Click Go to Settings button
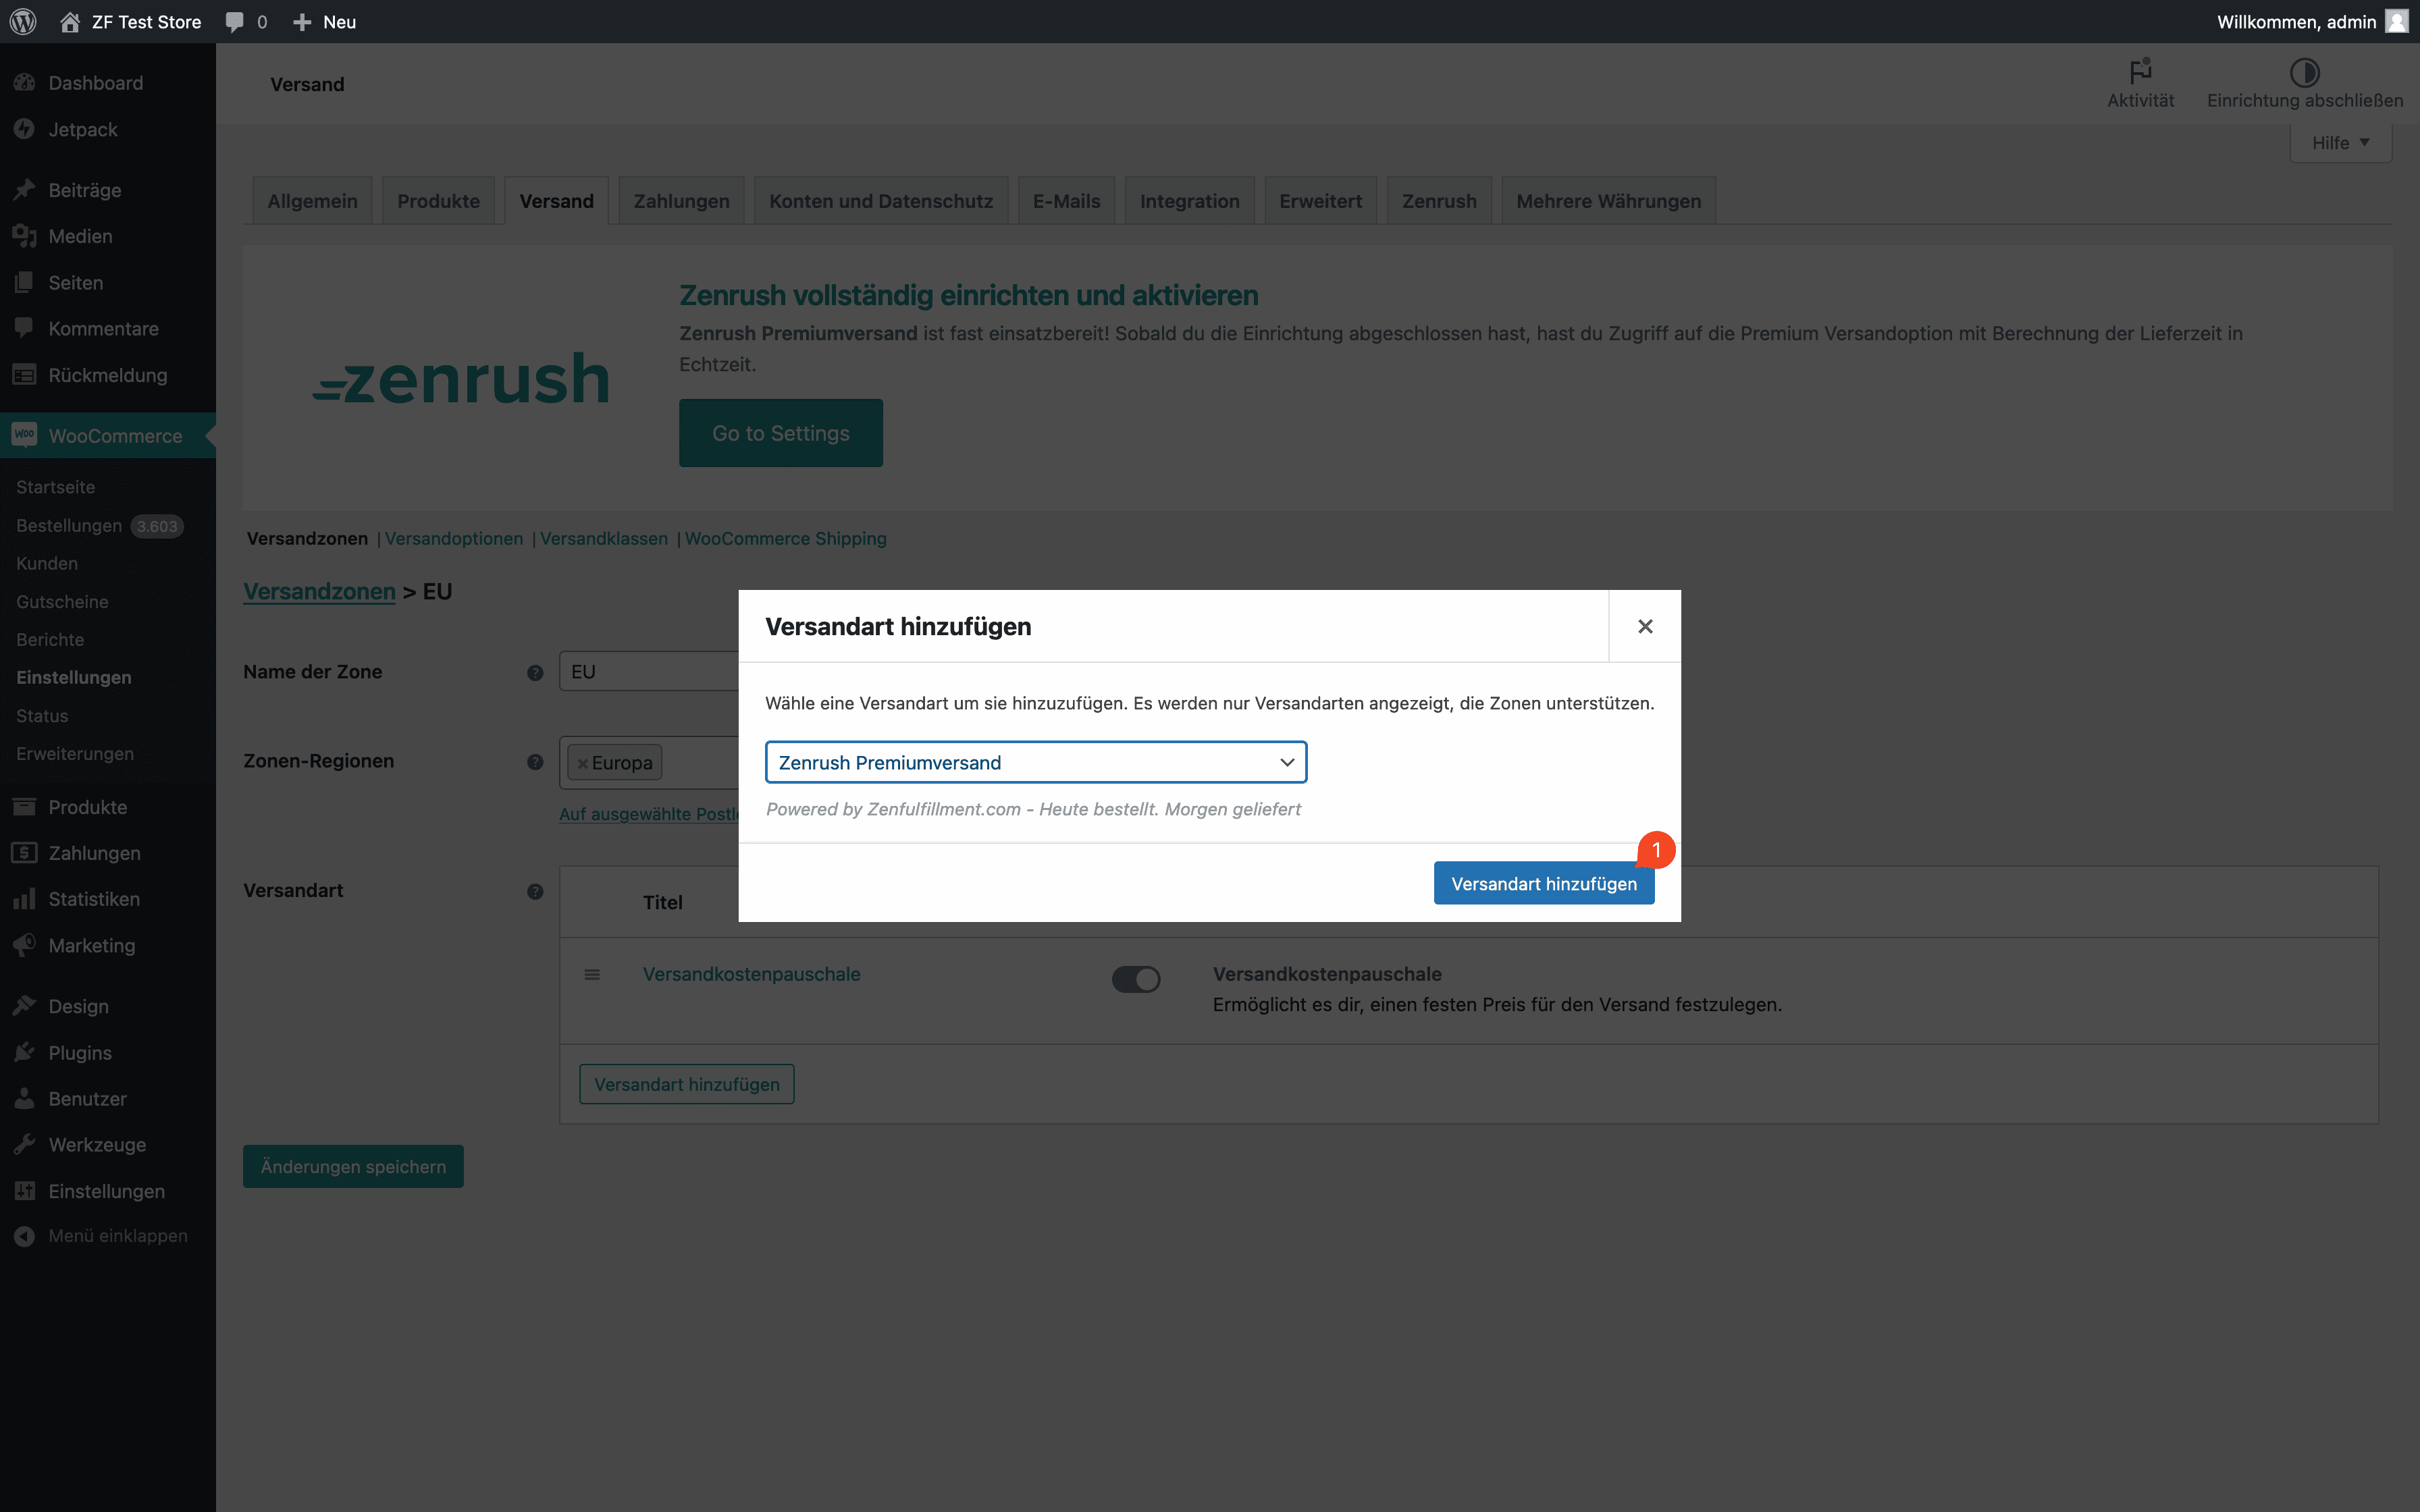 pos(781,432)
